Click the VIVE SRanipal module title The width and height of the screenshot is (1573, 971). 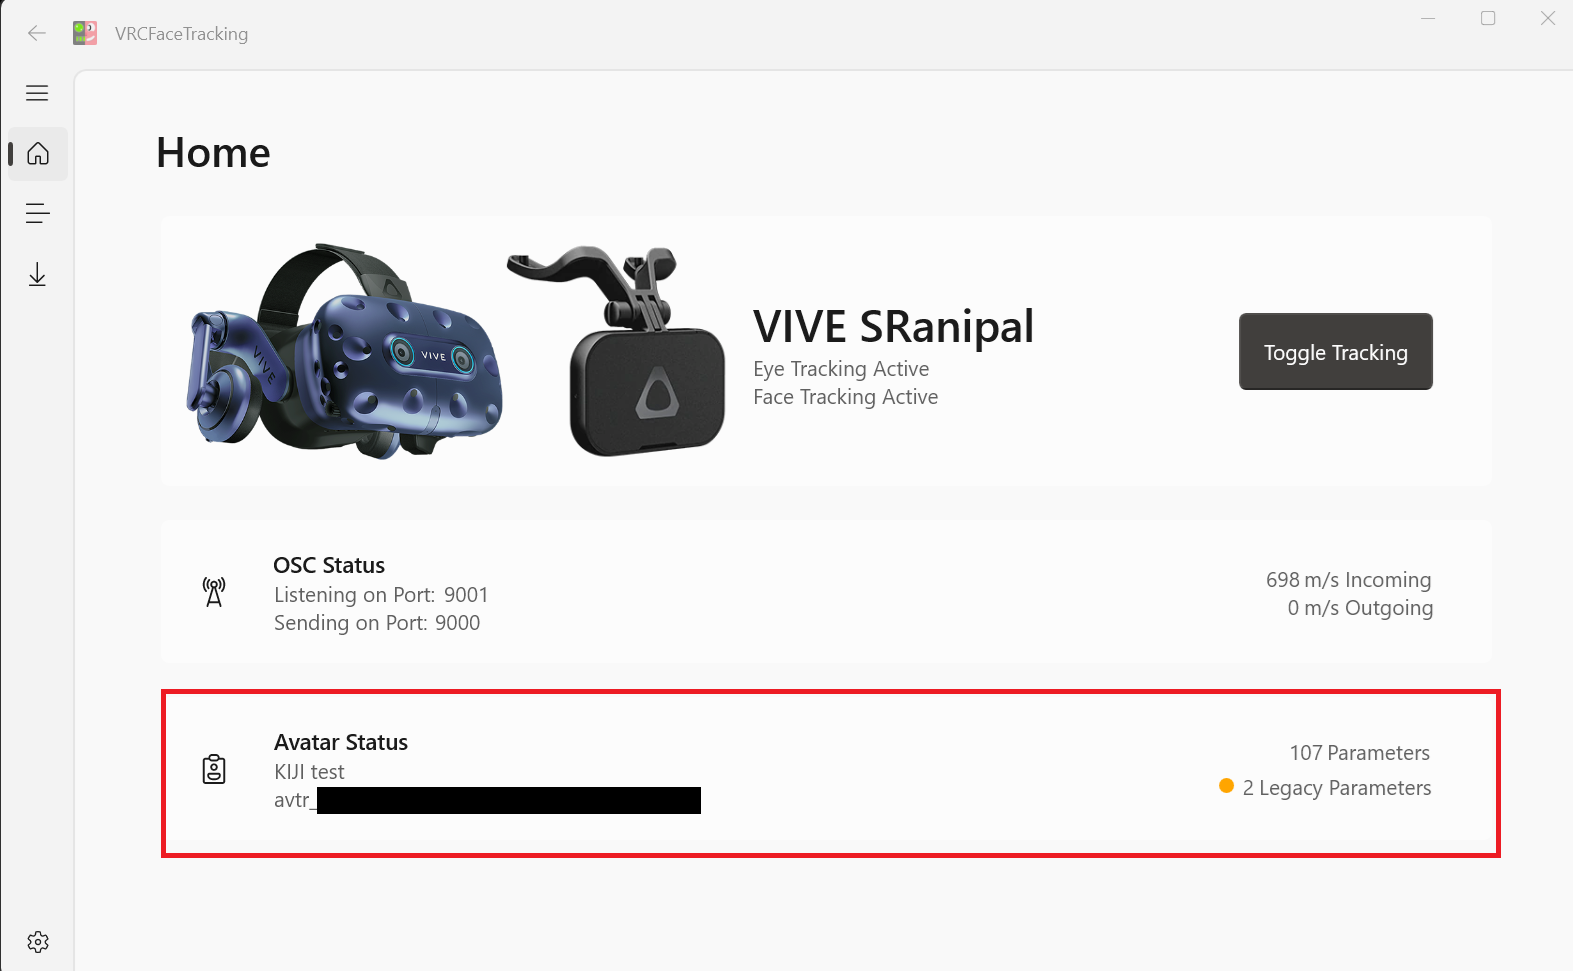tap(893, 327)
